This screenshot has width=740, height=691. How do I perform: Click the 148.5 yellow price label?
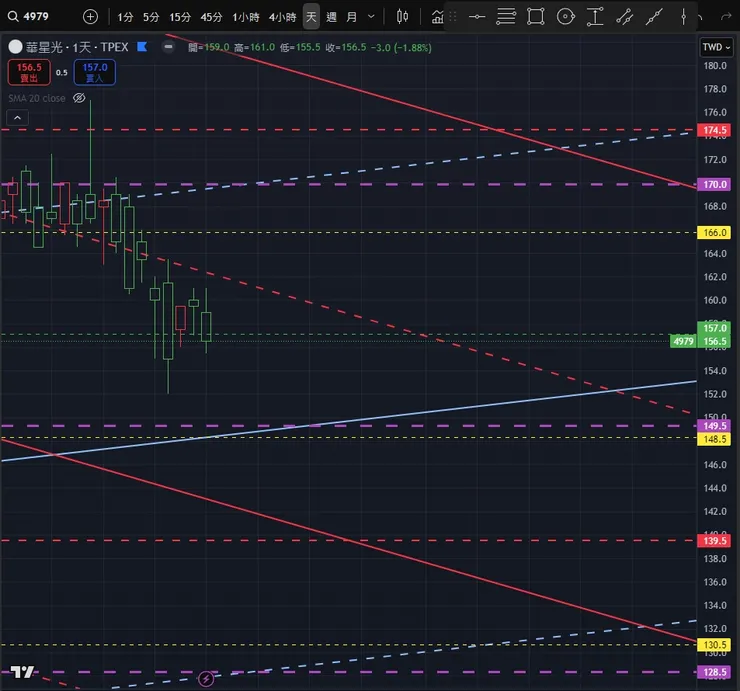714,439
